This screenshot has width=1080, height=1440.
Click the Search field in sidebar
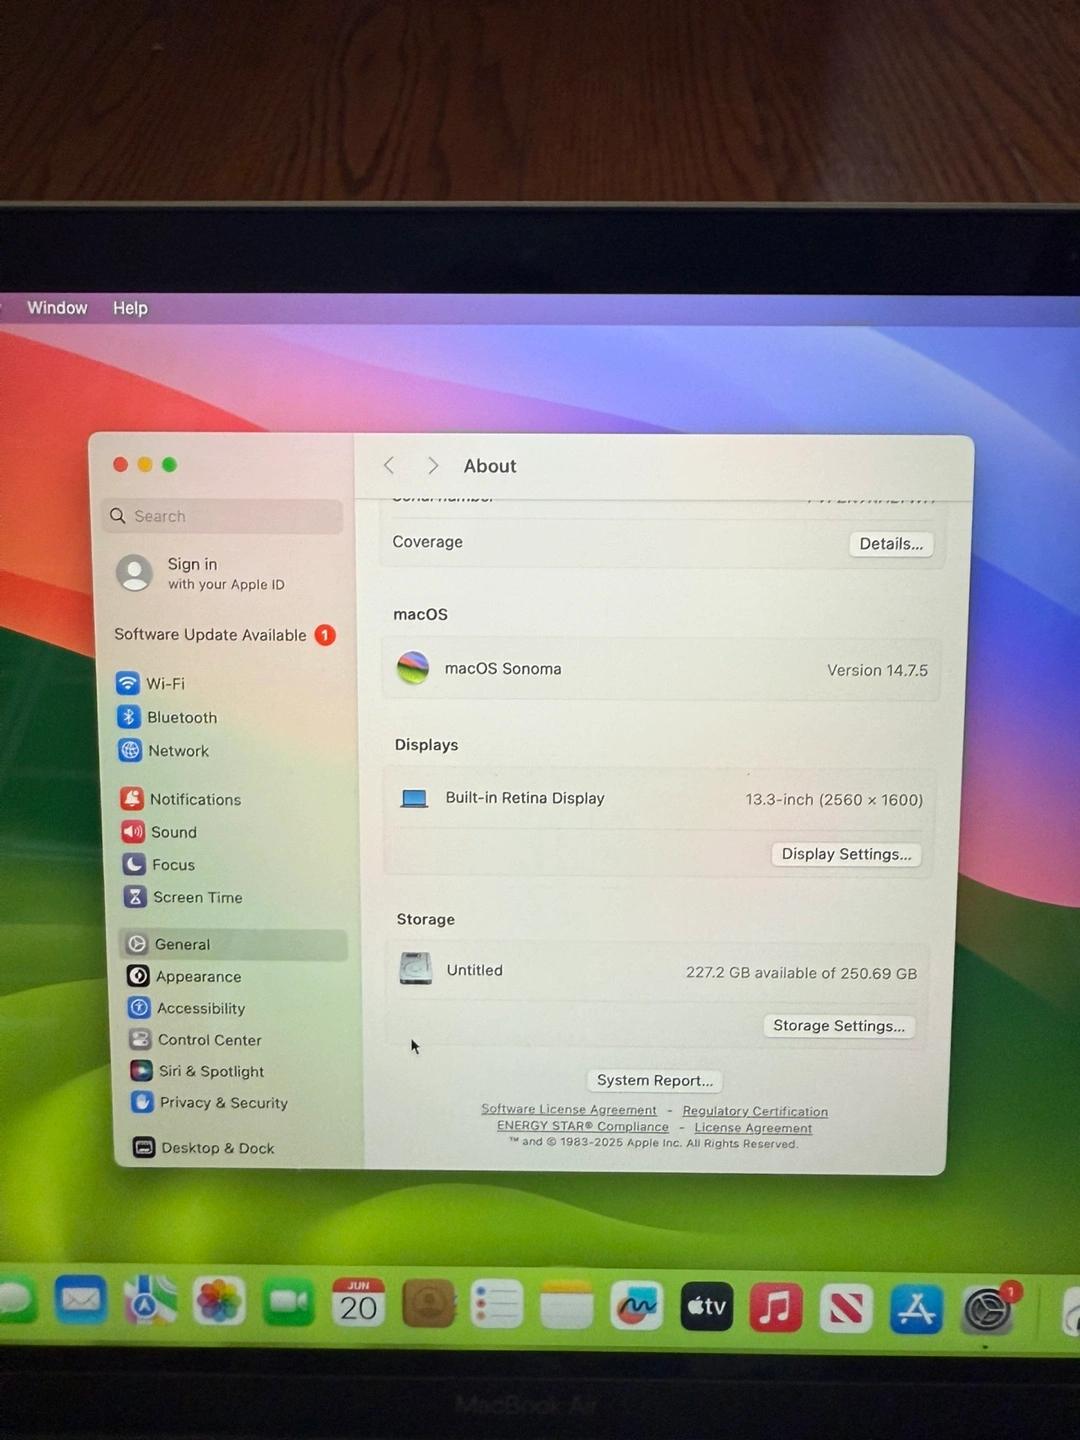(222, 516)
